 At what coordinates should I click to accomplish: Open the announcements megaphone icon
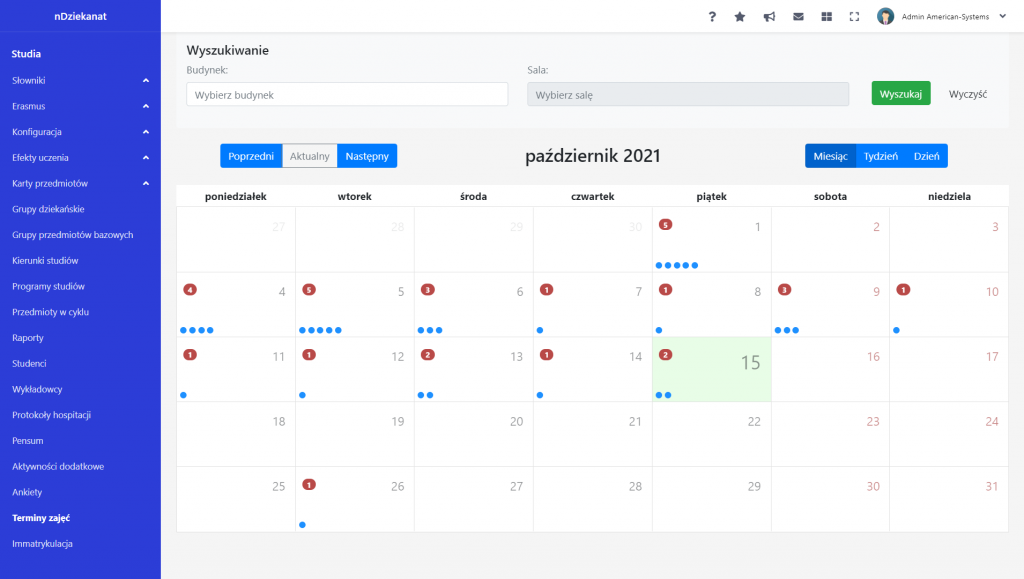(769, 16)
